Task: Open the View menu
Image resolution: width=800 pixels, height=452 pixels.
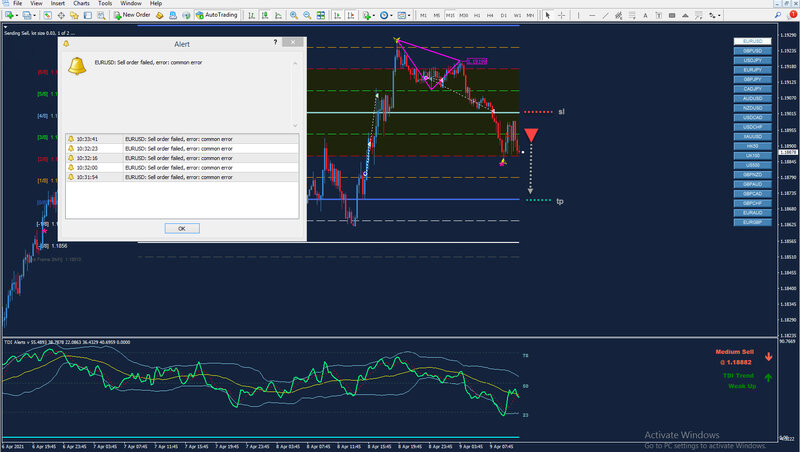Action: pyautogui.click(x=36, y=3)
